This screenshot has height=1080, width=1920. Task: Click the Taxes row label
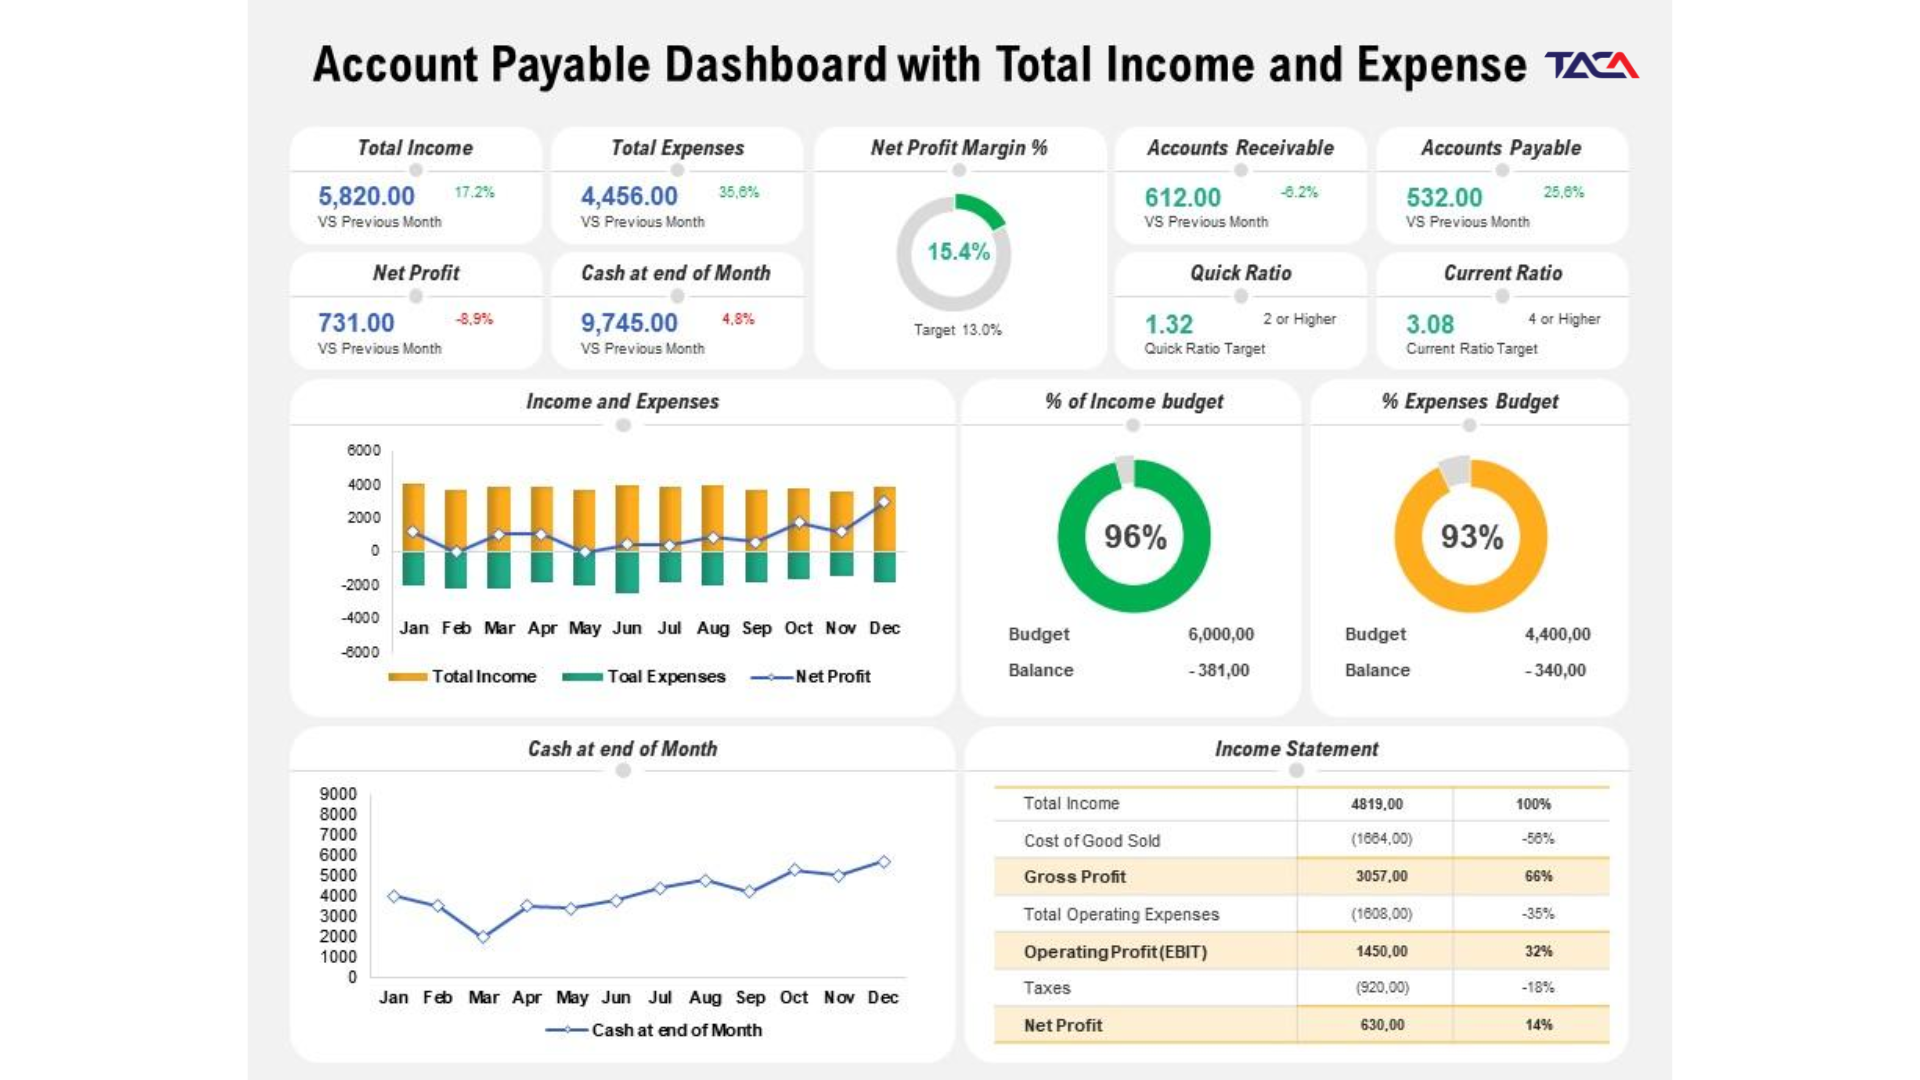pos(1047,988)
